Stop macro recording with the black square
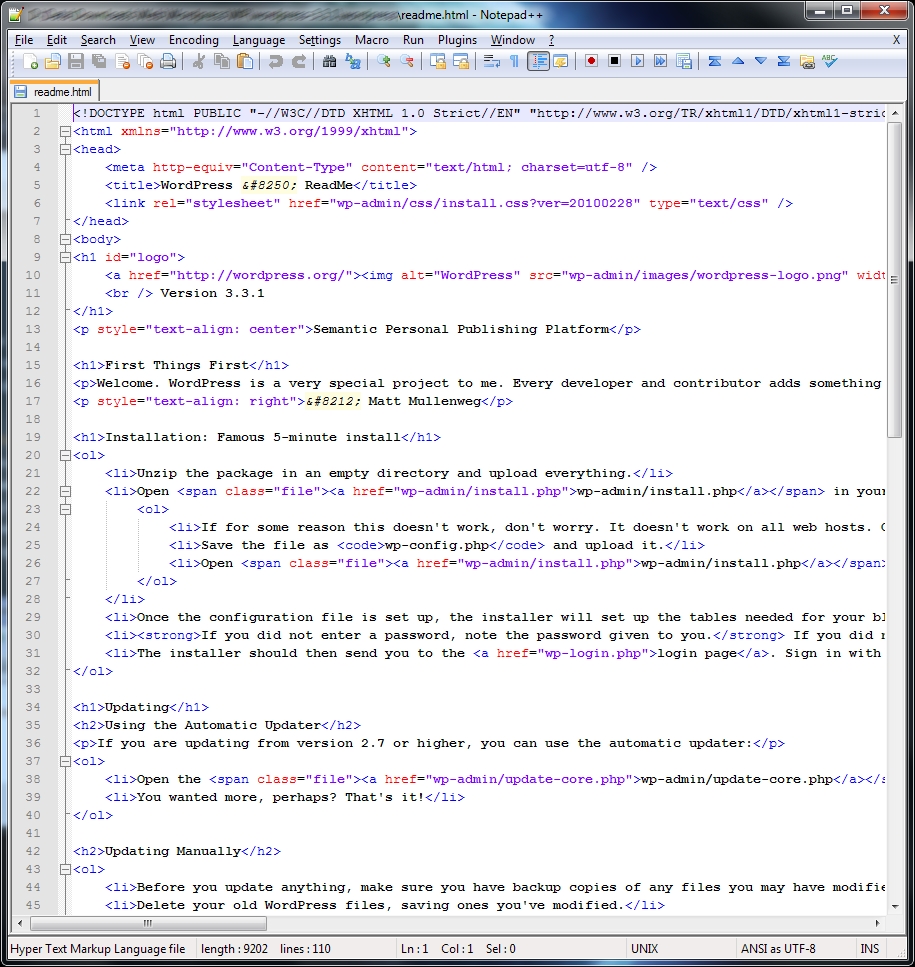Image resolution: width=915 pixels, height=967 pixels. [614, 61]
